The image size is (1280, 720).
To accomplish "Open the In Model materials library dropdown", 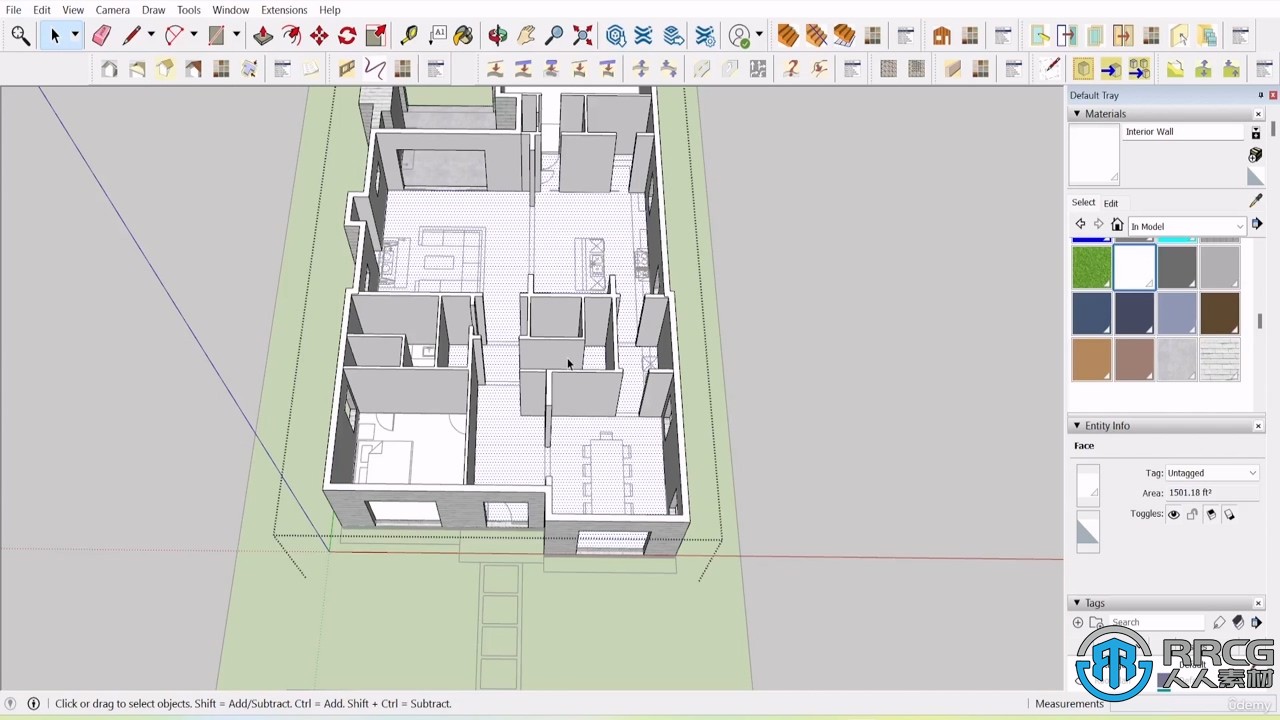I will point(1186,226).
